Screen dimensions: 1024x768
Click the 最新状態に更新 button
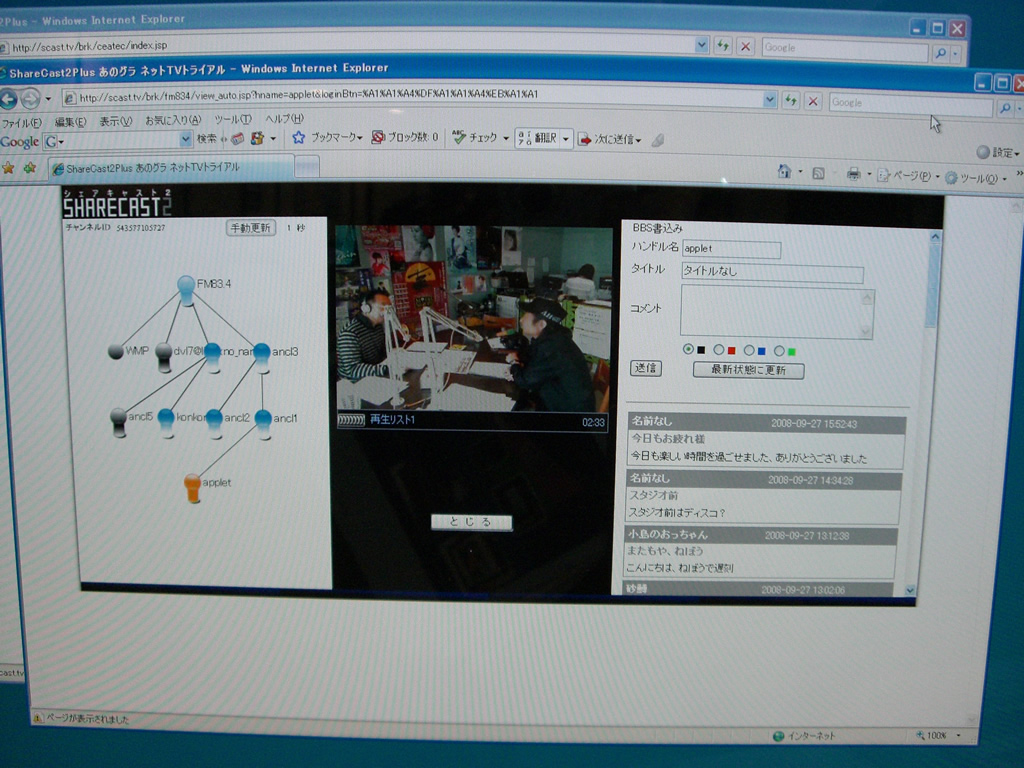(748, 370)
